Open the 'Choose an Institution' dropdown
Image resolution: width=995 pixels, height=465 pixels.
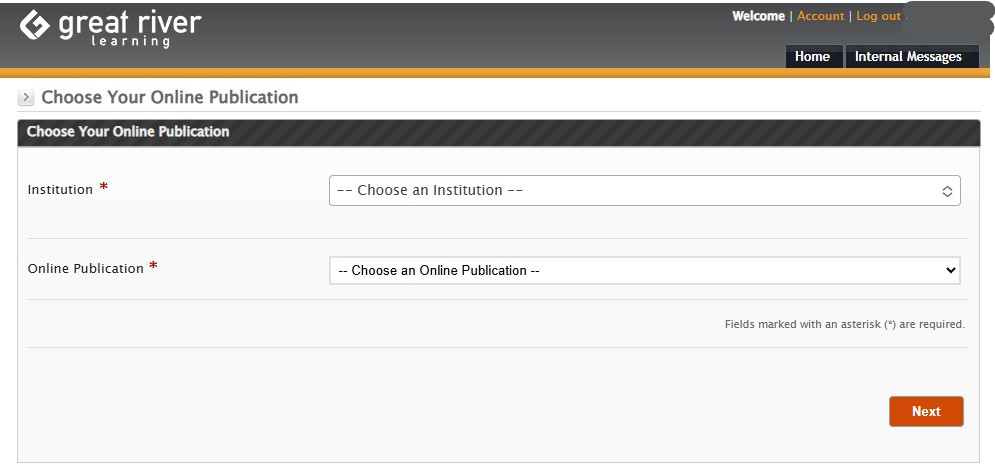pos(645,190)
